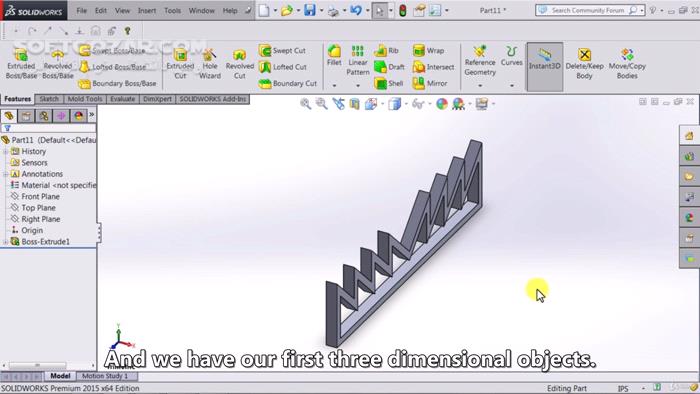Expand the Reference Geometry dropdown

(x=480, y=85)
